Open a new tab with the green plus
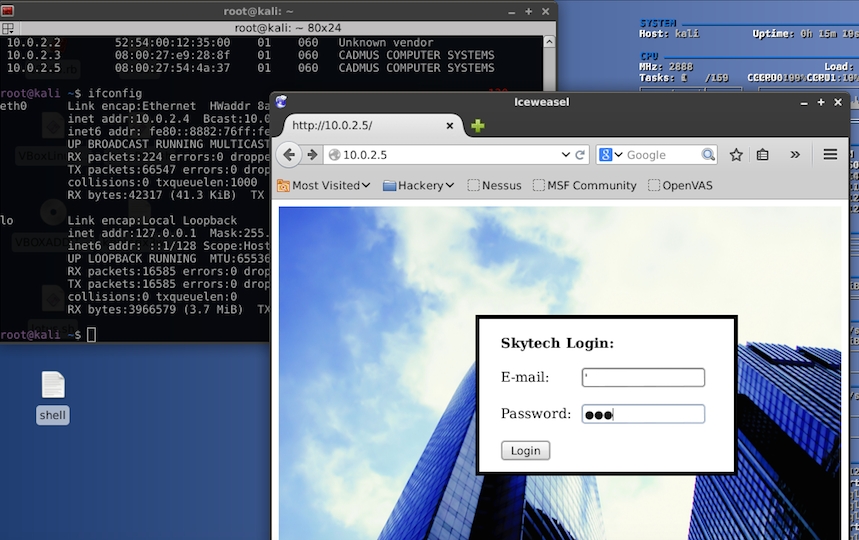 click(478, 126)
